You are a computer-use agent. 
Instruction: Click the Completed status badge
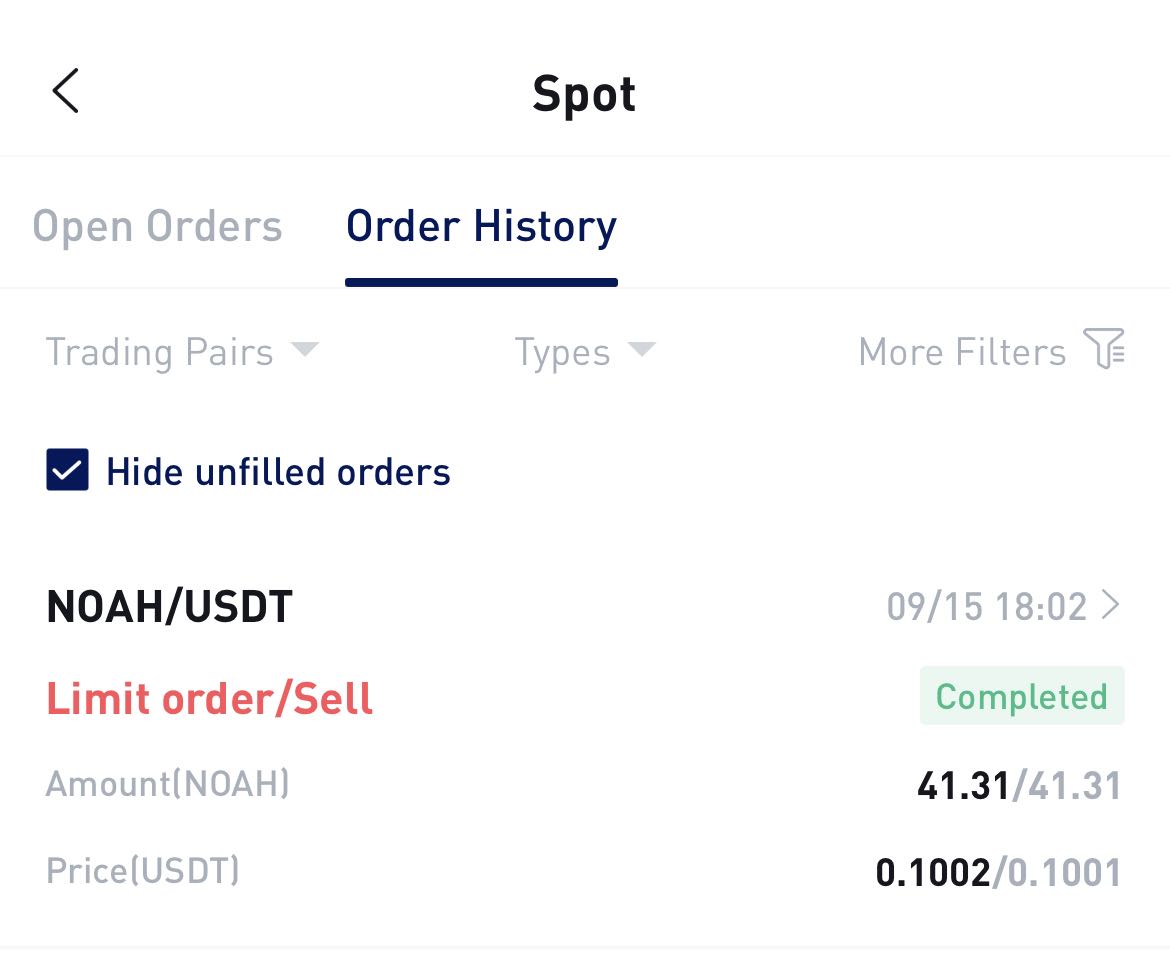click(1021, 695)
